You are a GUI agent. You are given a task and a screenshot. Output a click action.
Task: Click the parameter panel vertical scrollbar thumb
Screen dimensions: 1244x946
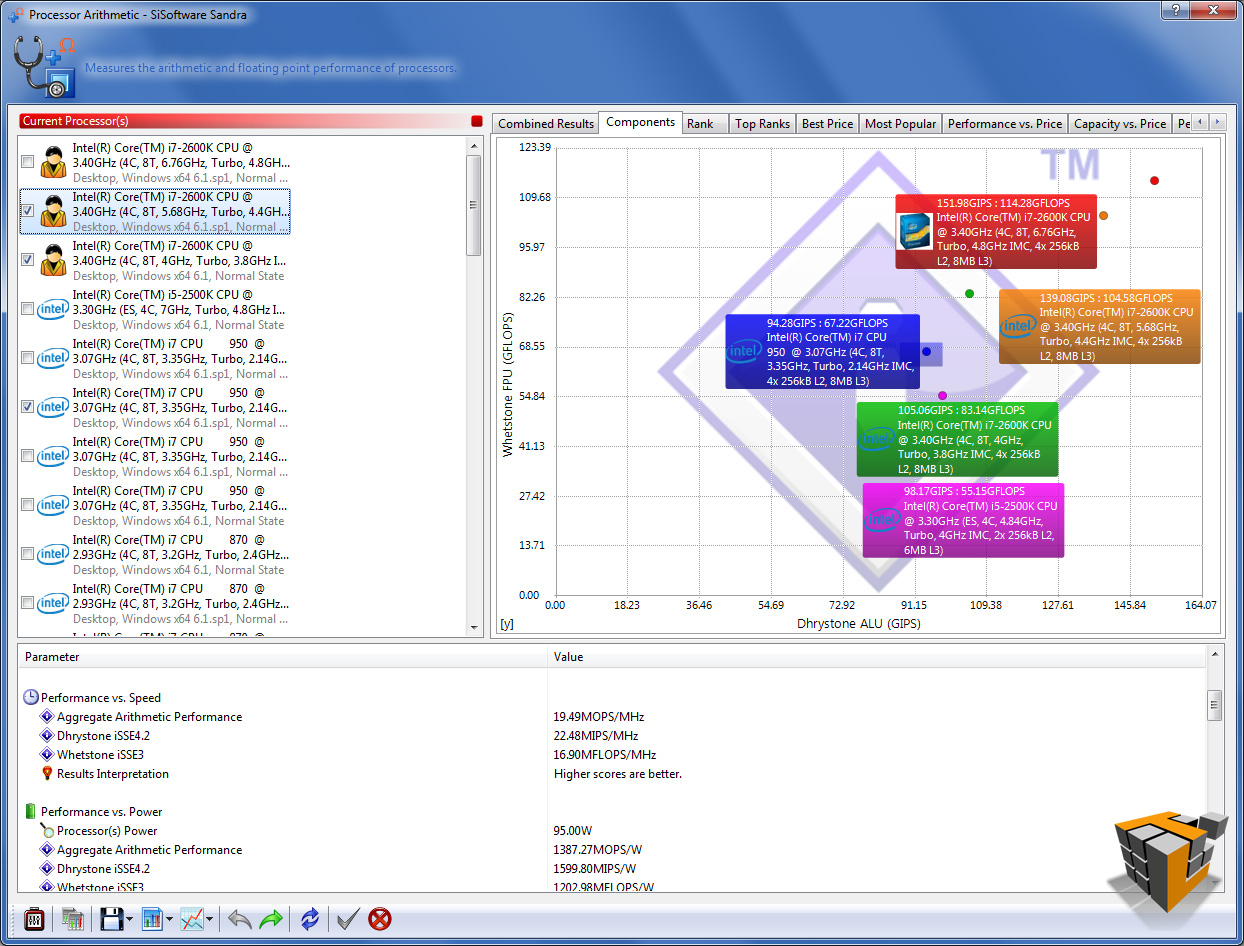pos(1215,704)
